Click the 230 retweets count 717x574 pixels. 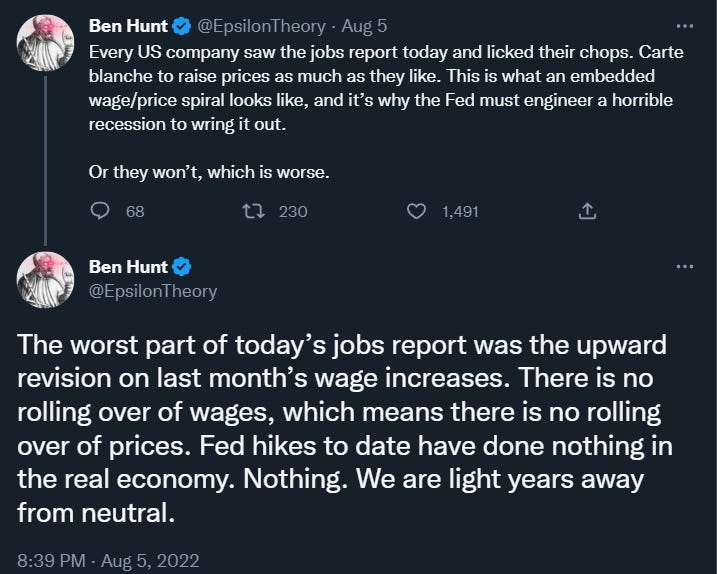(x=293, y=212)
